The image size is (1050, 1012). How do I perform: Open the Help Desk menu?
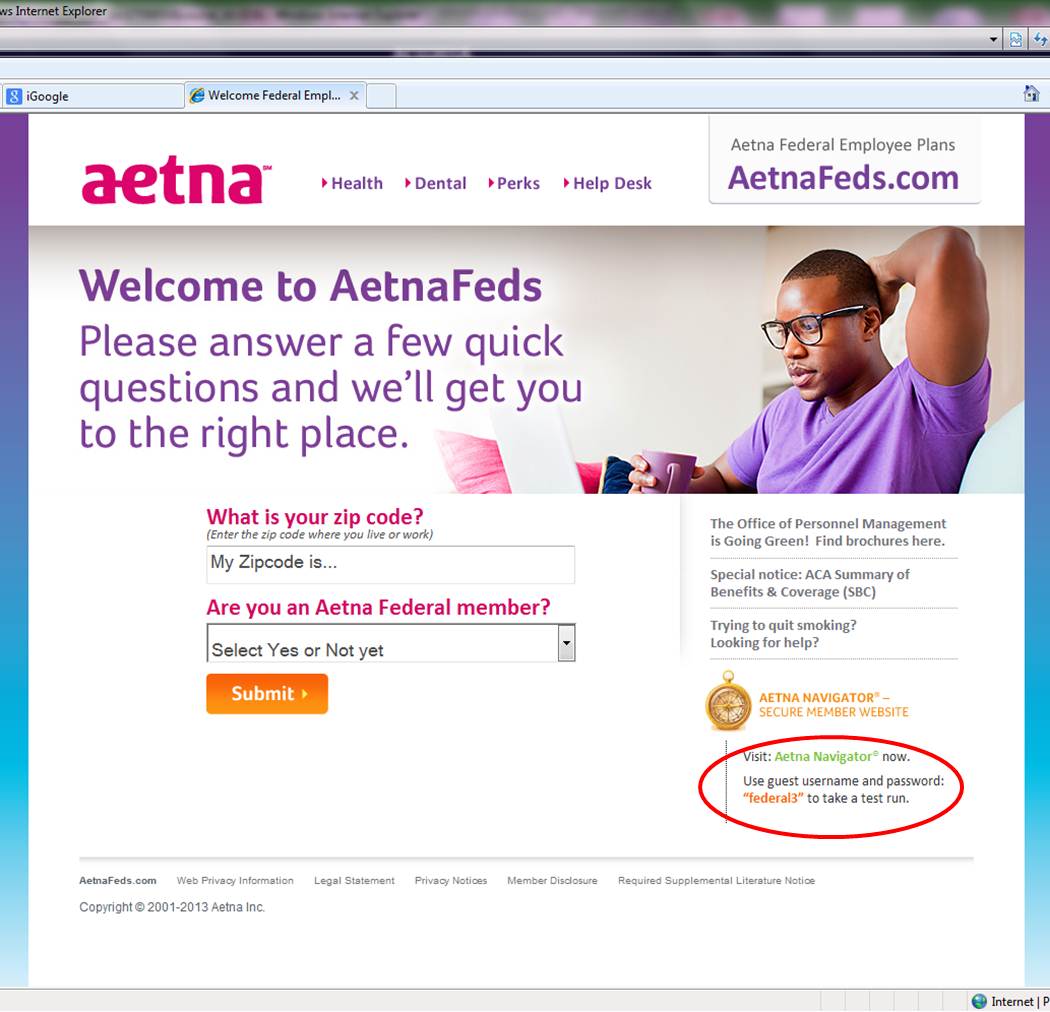(607, 183)
